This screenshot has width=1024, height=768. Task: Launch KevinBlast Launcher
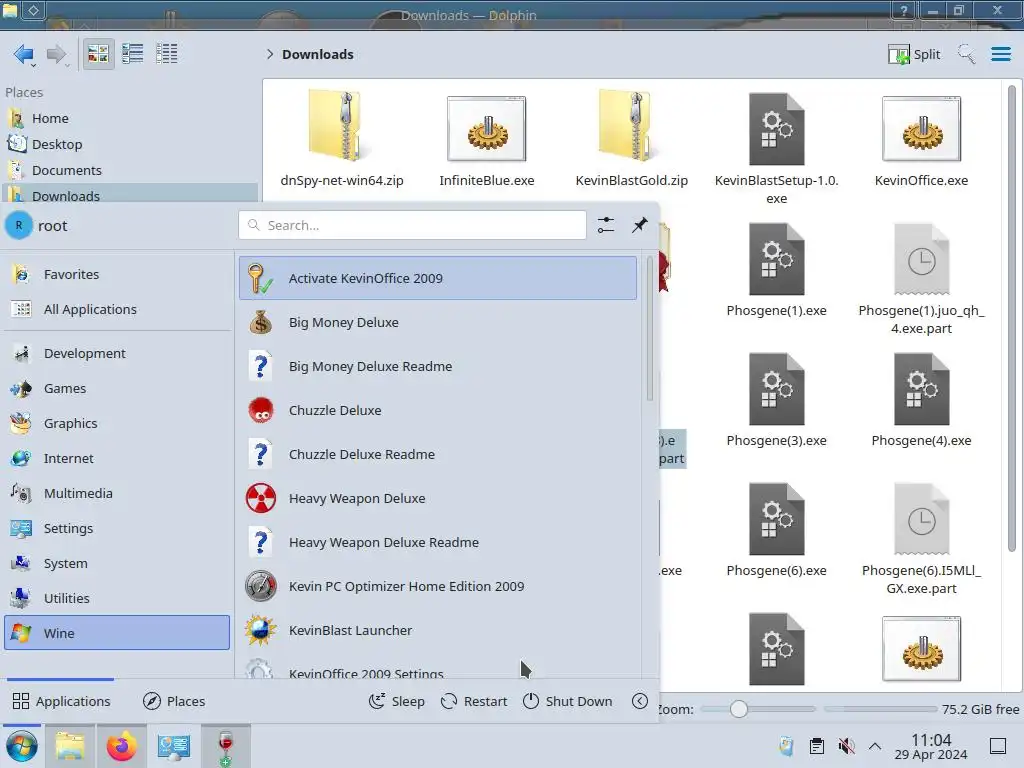coord(438,630)
